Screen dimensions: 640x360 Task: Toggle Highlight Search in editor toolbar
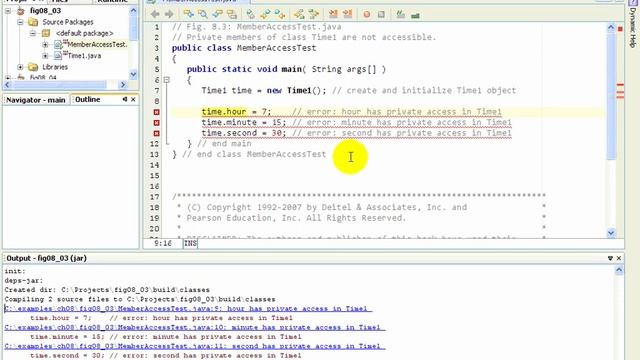point(232,14)
